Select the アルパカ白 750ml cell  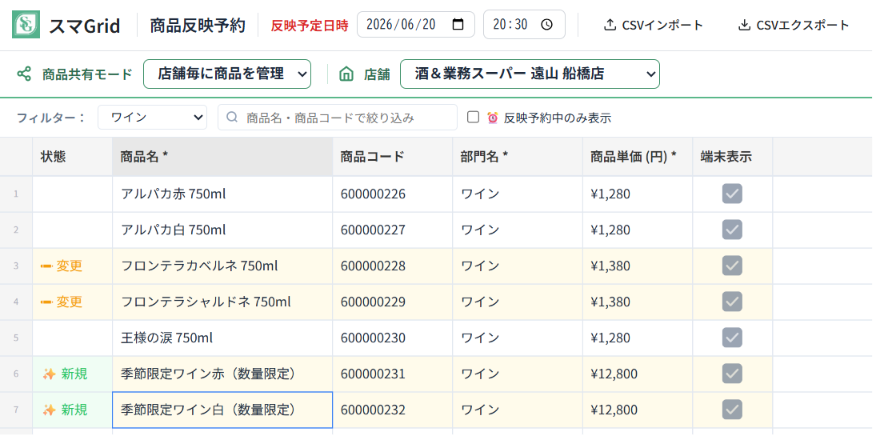tap(223, 229)
